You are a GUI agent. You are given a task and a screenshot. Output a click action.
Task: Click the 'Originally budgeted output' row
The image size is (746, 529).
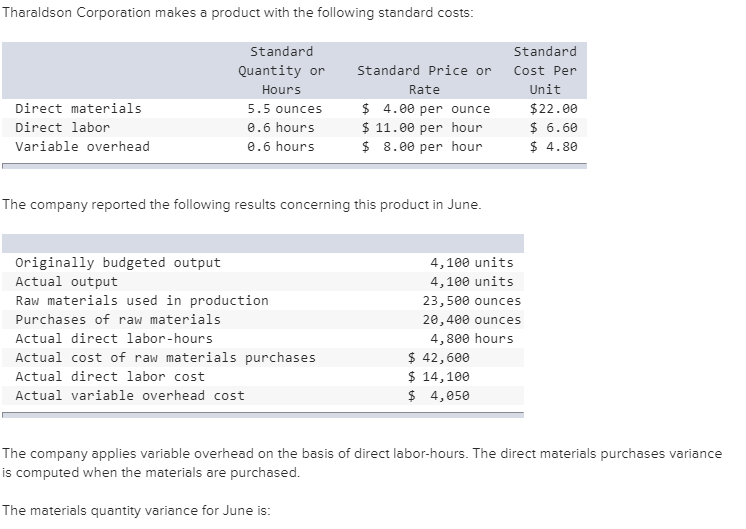click(118, 262)
